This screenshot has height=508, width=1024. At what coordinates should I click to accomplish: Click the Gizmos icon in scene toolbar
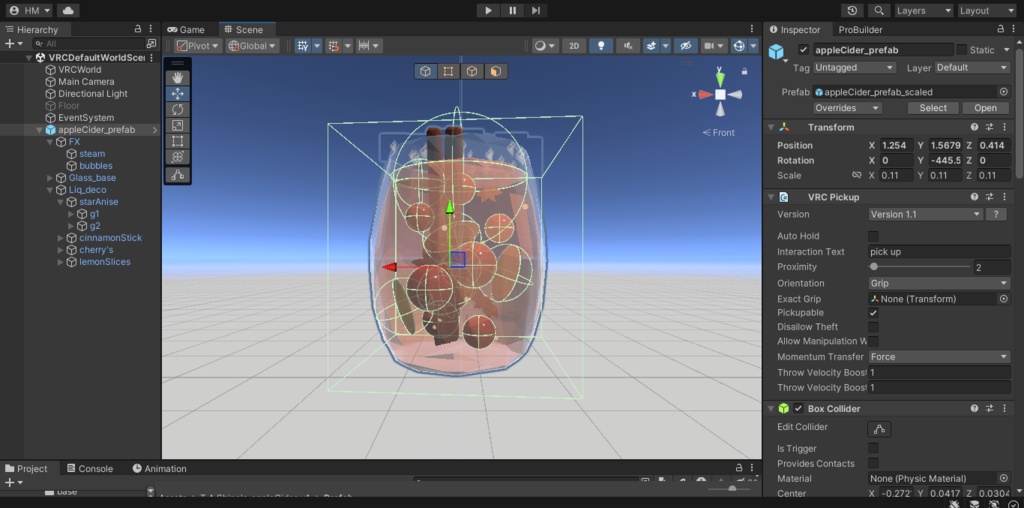(x=739, y=46)
